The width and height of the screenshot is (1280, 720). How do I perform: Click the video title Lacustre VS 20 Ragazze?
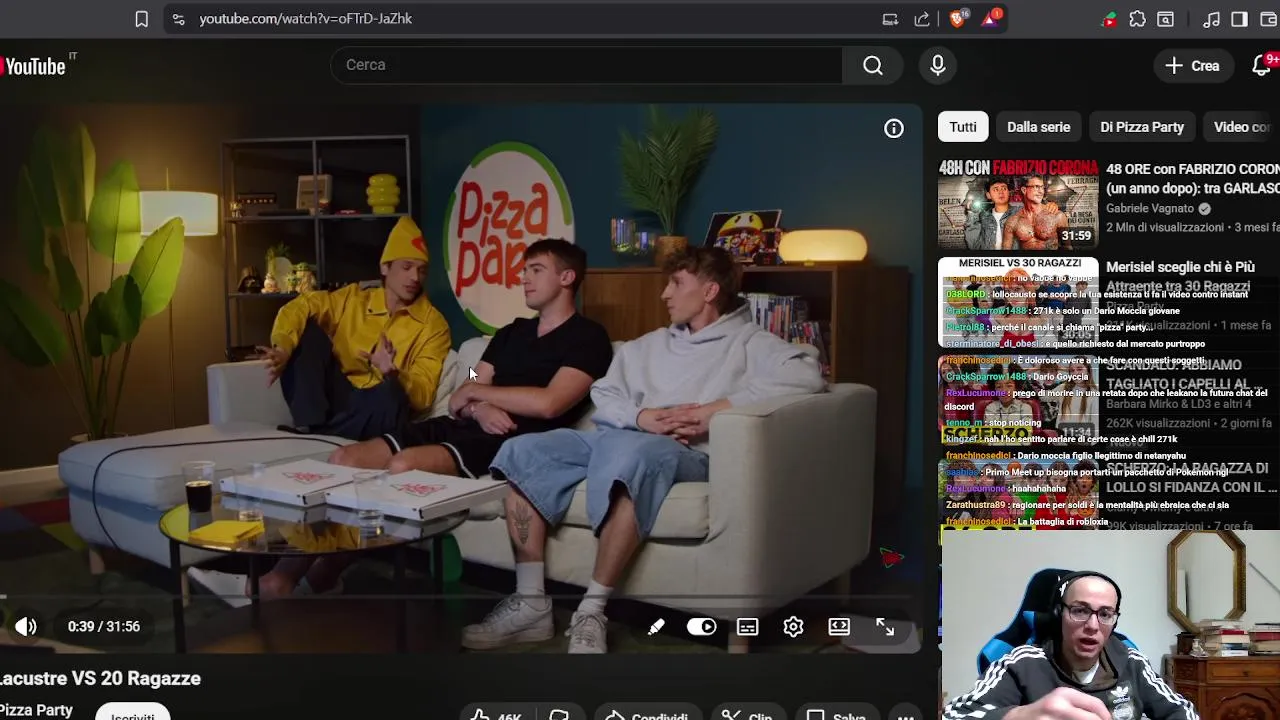100,678
